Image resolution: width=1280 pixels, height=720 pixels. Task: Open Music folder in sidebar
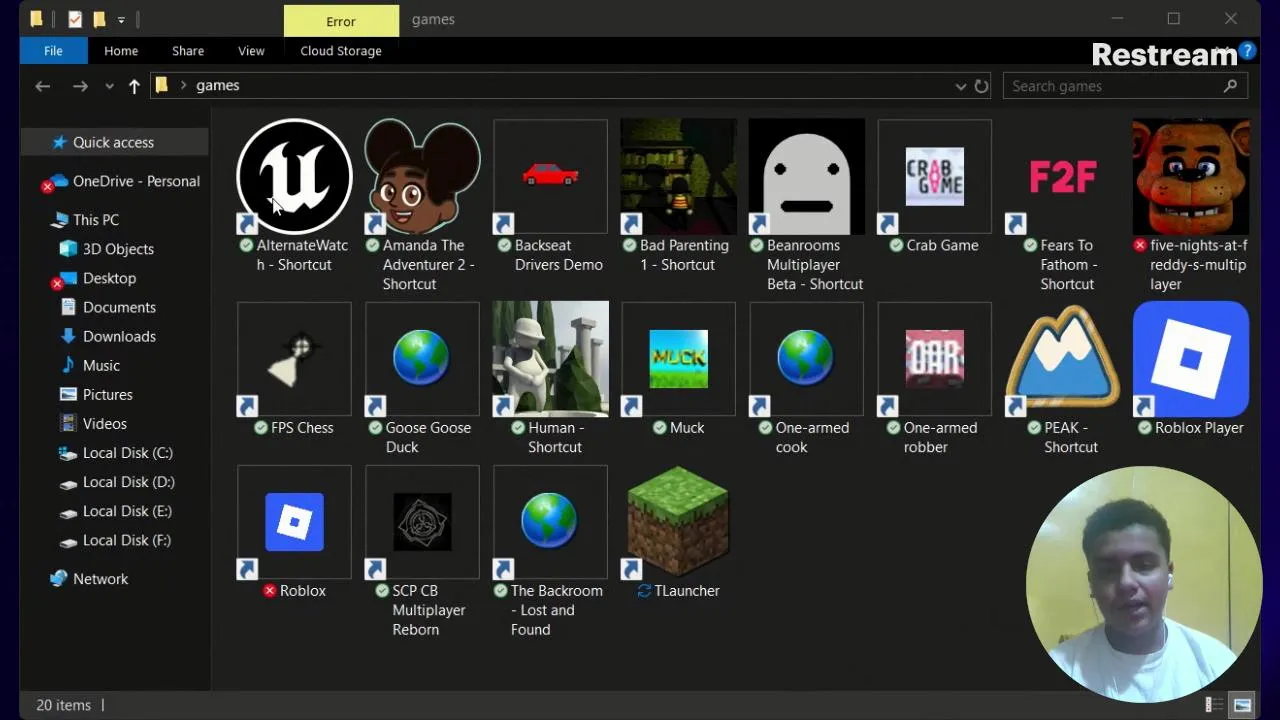101,365
